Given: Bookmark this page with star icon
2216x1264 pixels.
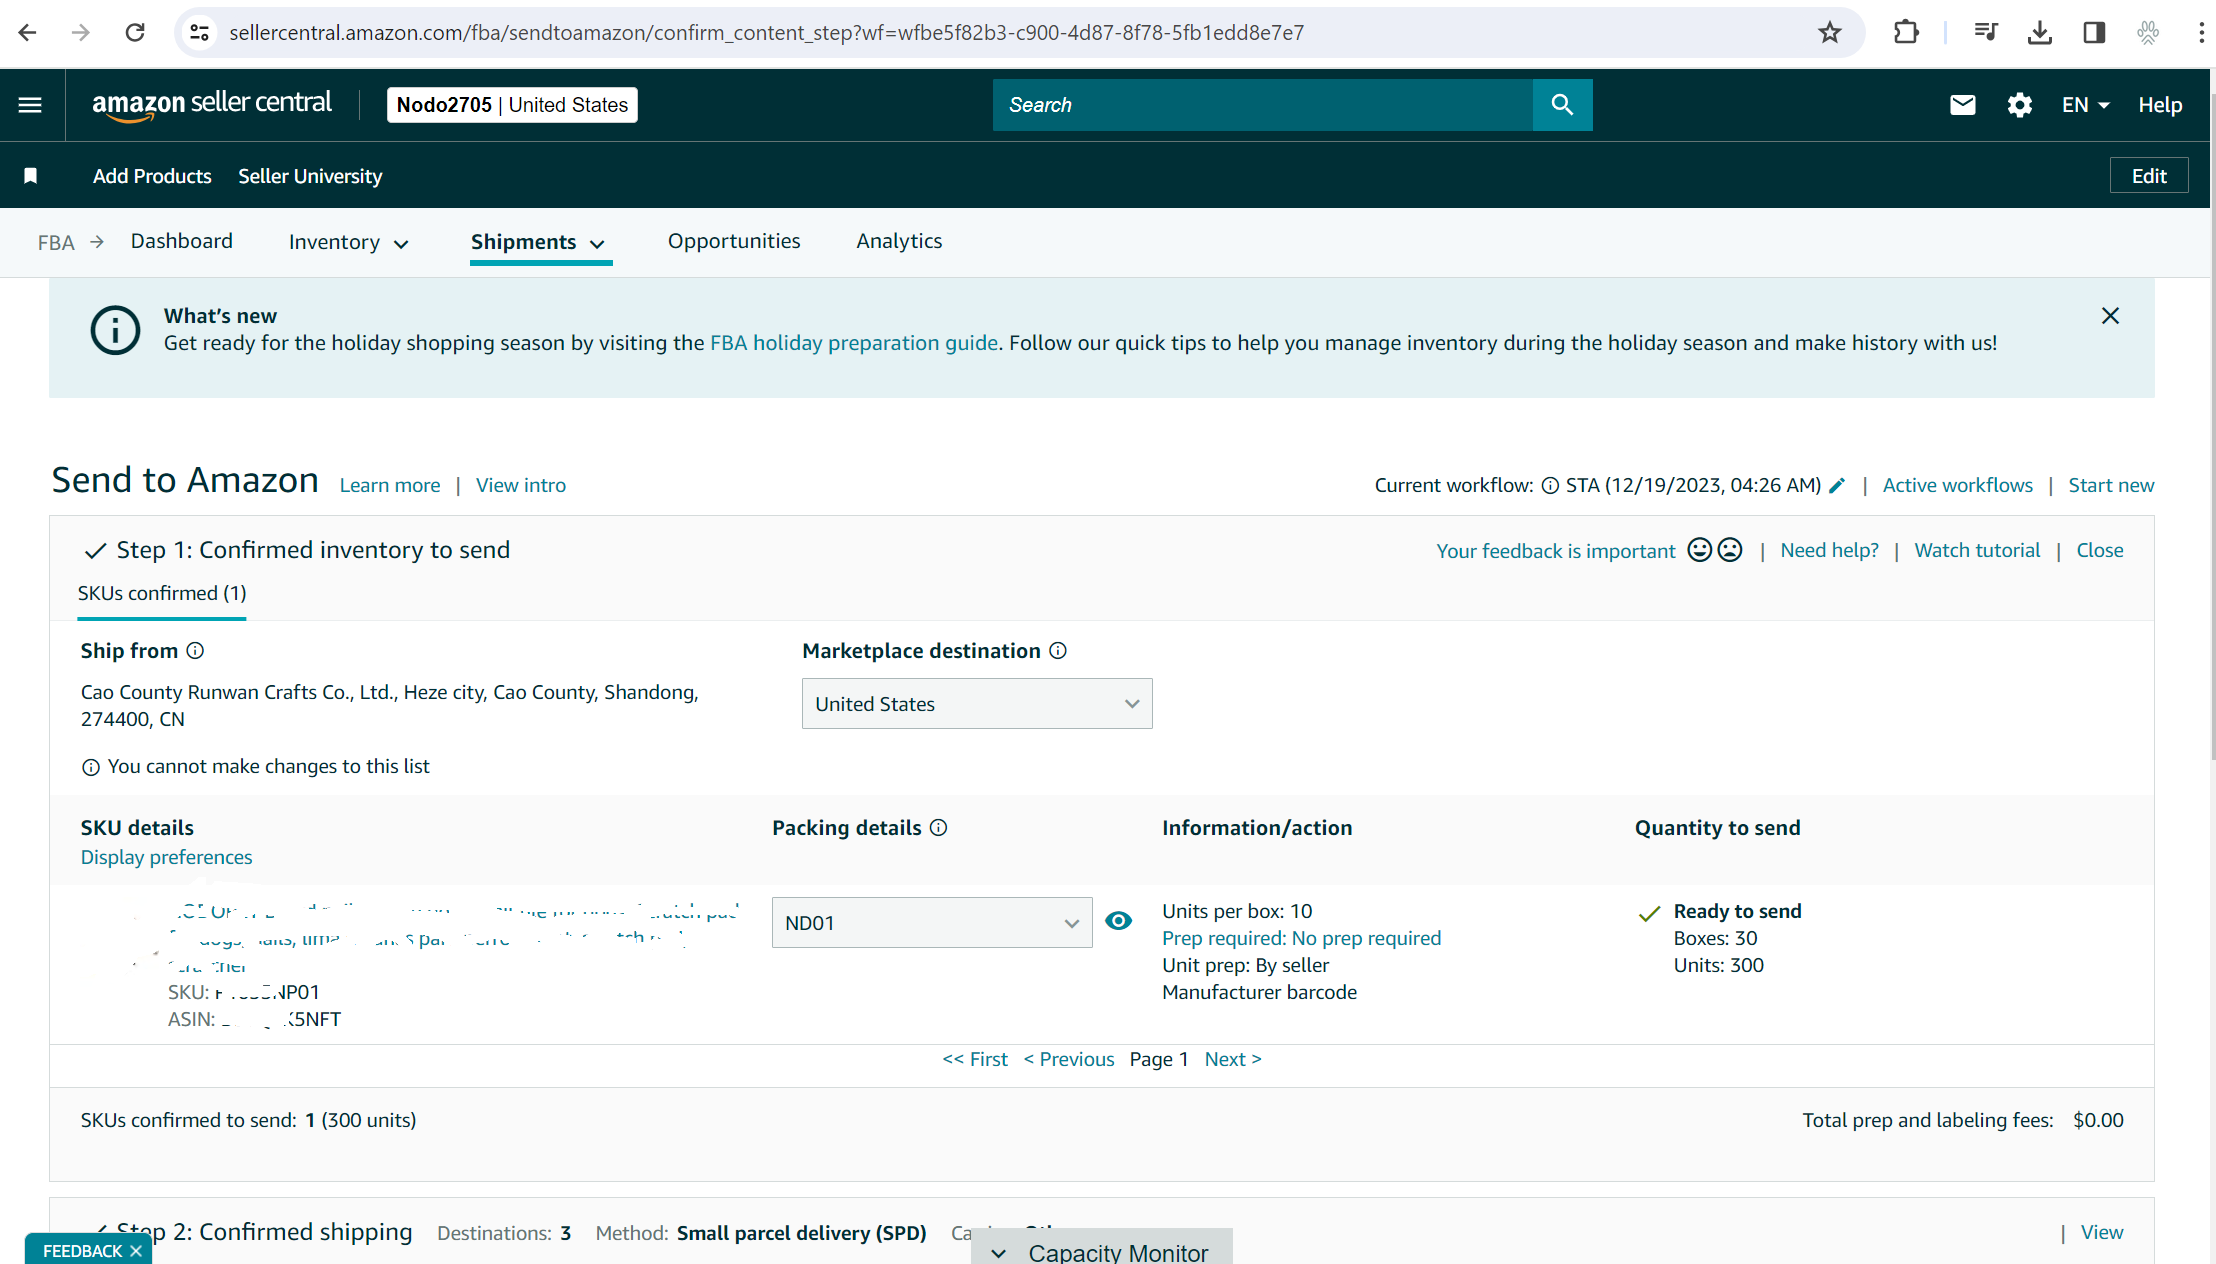Looking at the screenshot, I should click(x=1829, y=32).
